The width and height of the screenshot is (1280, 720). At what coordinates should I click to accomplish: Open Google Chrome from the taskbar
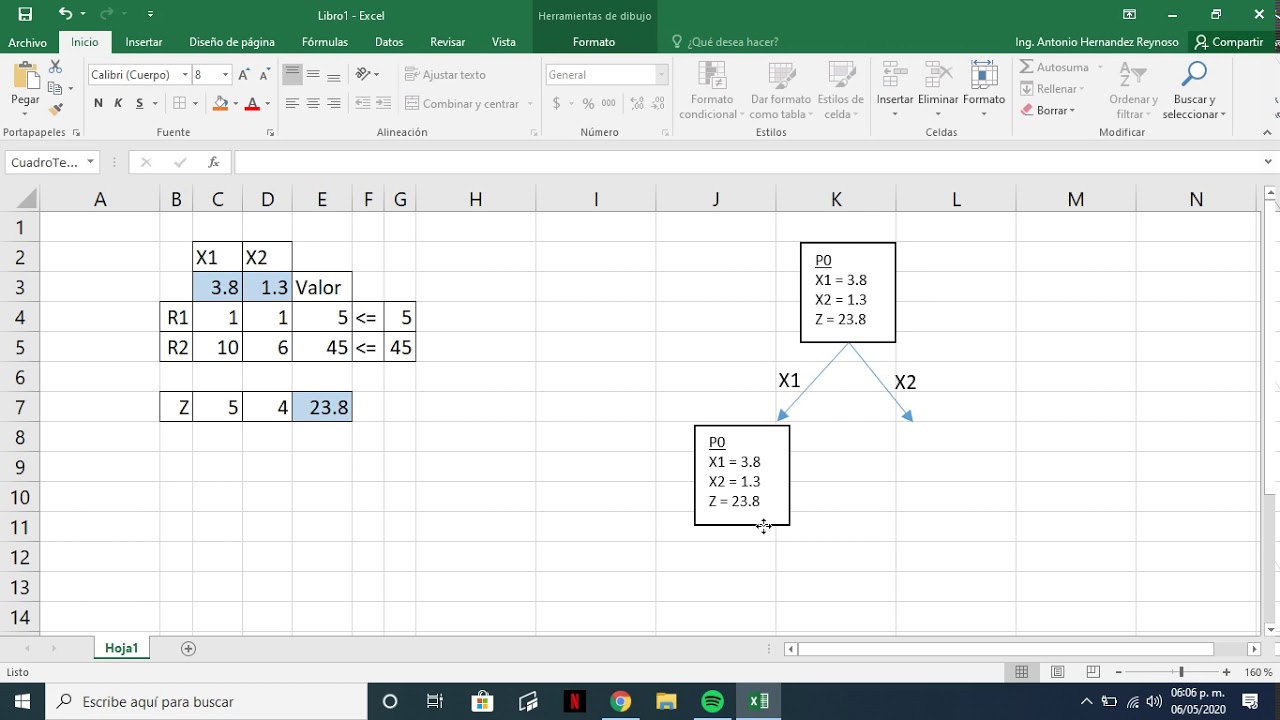click(620, 701)
